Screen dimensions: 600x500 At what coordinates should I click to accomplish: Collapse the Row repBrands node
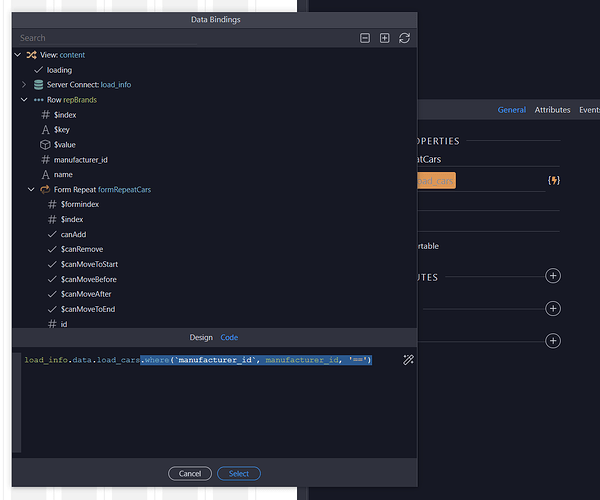point(25,100)
